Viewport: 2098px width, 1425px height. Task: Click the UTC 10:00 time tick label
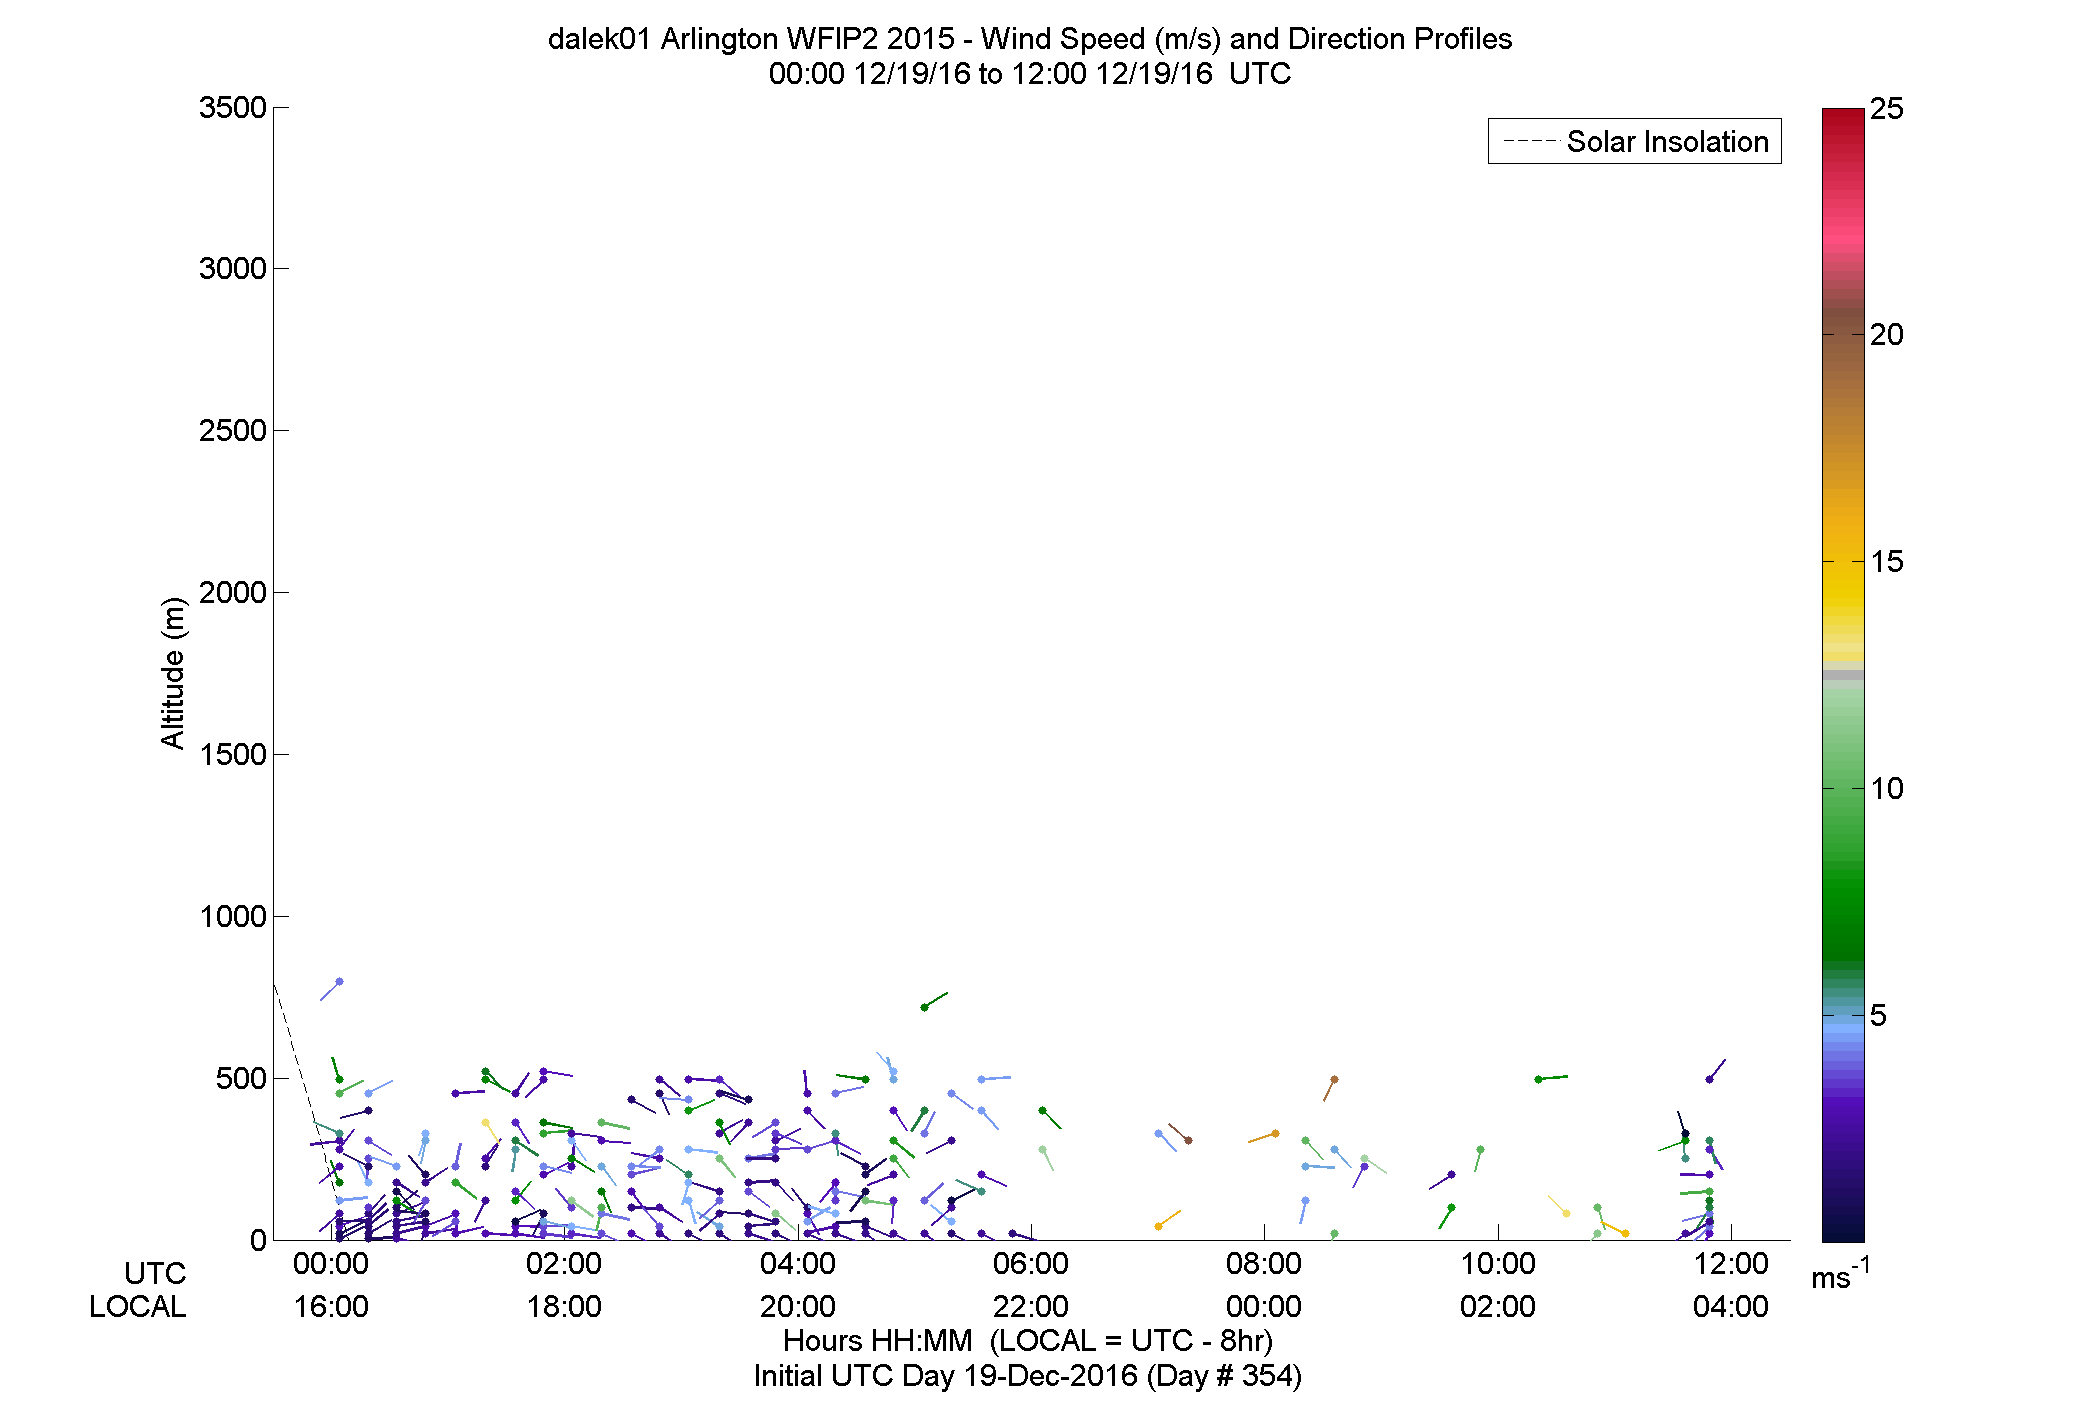click(1498, 1263)
